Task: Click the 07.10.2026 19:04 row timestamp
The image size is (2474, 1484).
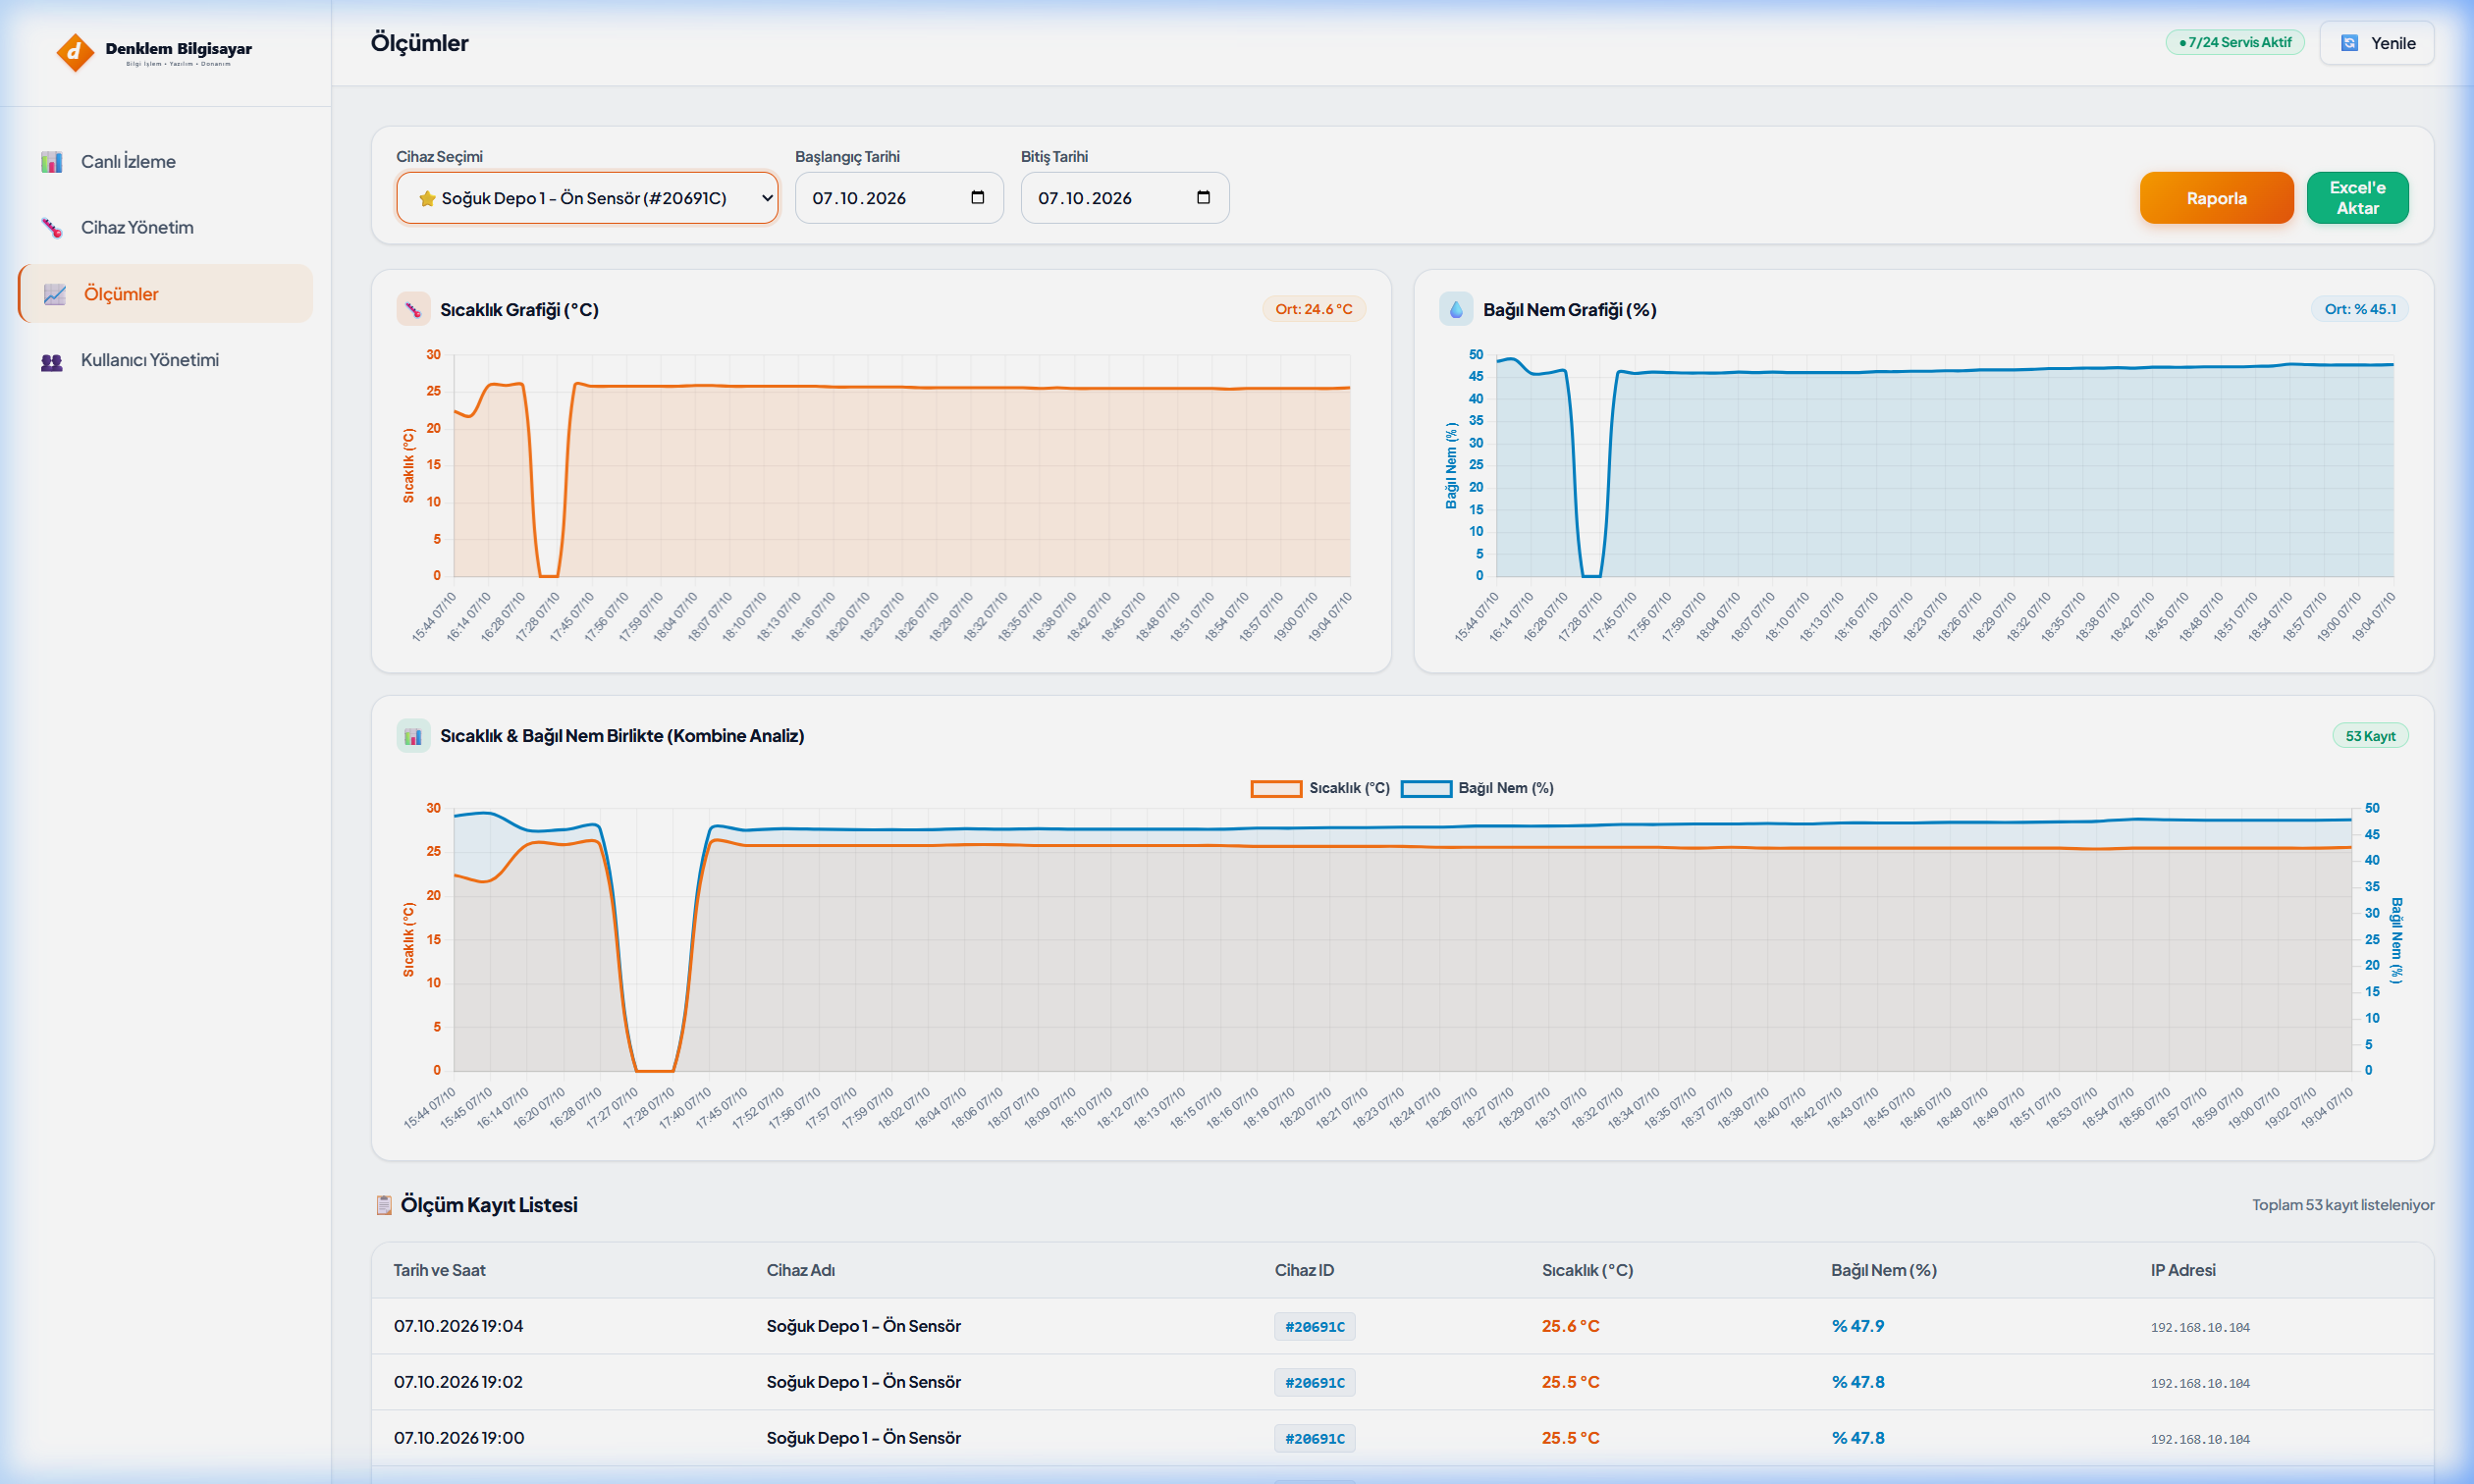Action: (x=459, y=1326)
